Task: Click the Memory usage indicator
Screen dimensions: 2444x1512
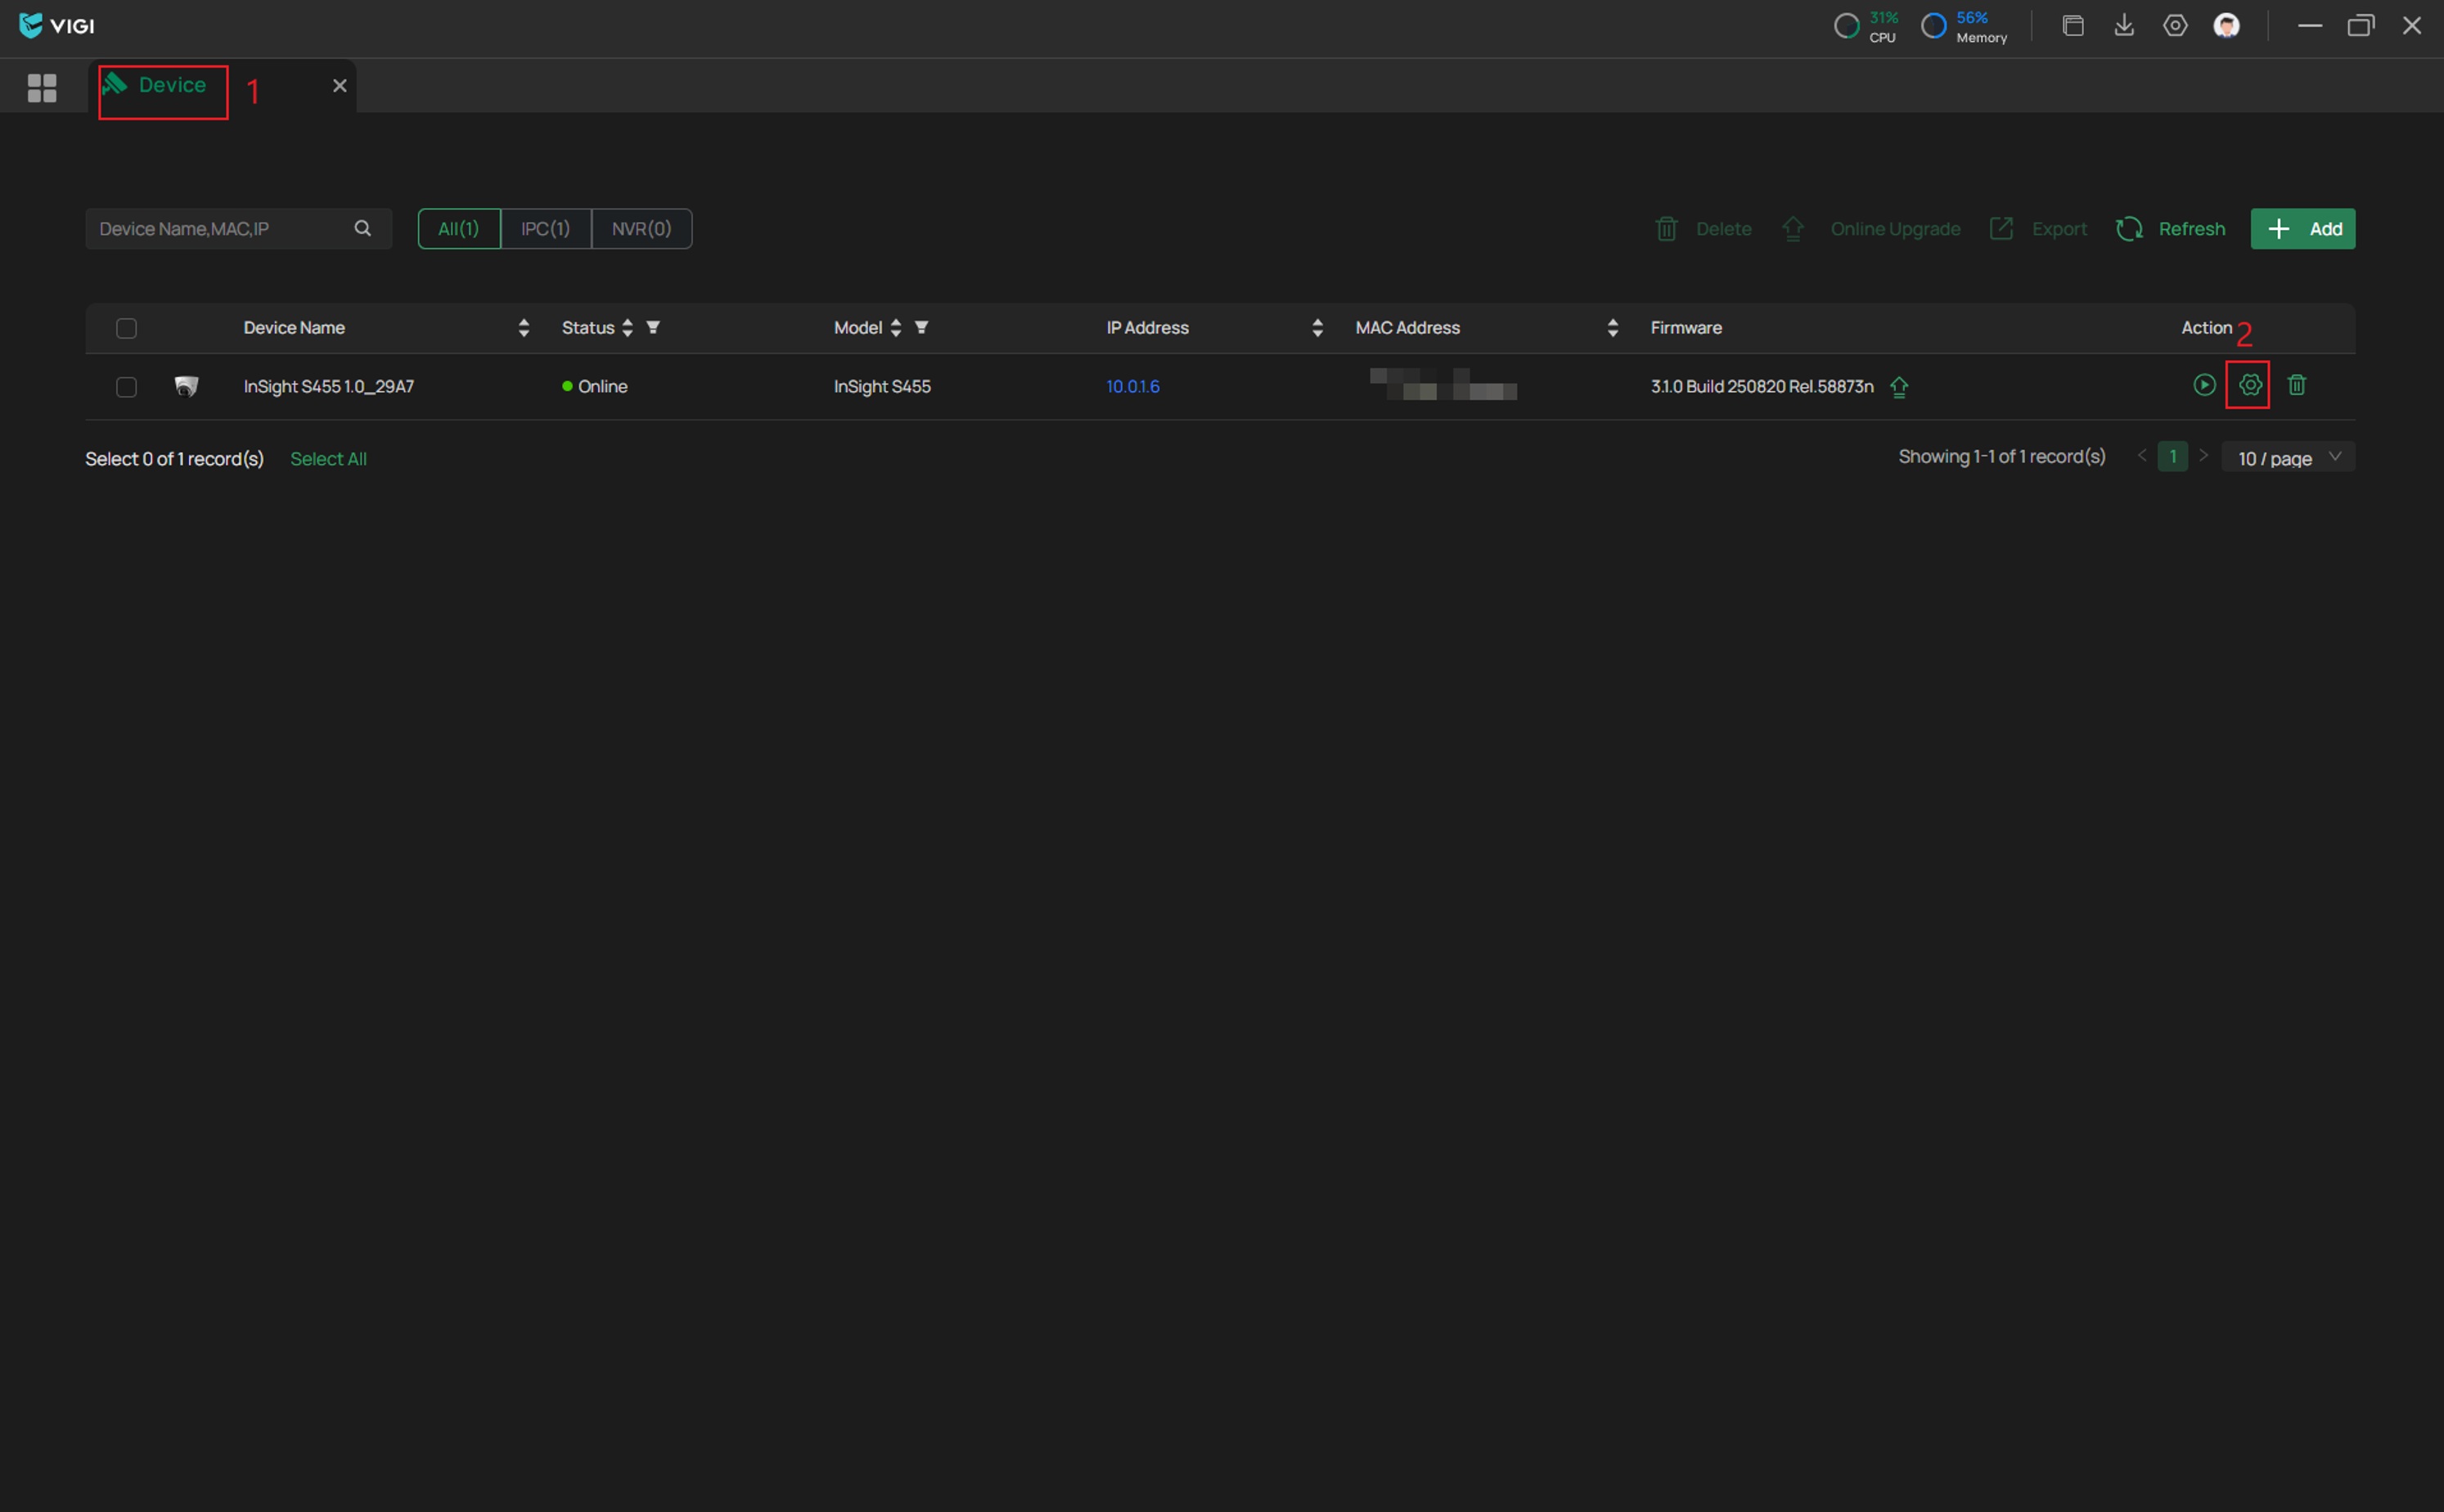Action: 1964,26
